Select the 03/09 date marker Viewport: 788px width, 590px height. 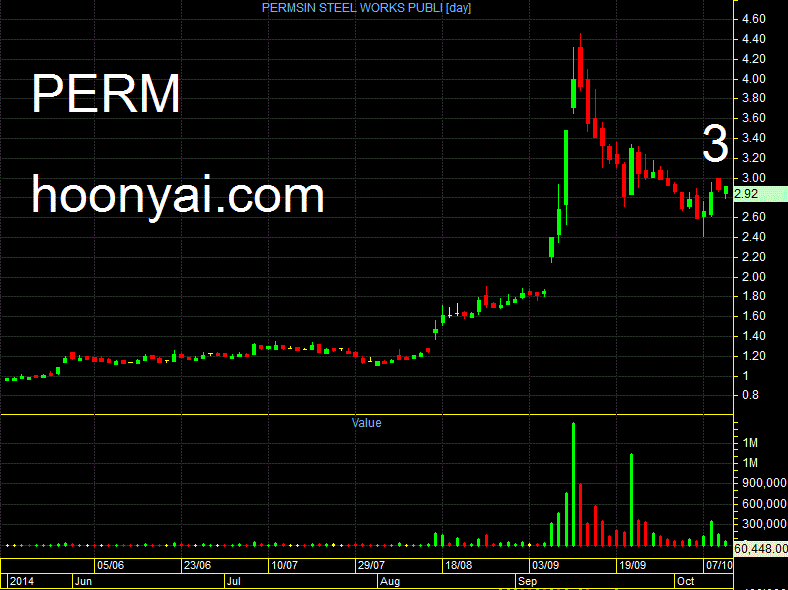[545, 565]
